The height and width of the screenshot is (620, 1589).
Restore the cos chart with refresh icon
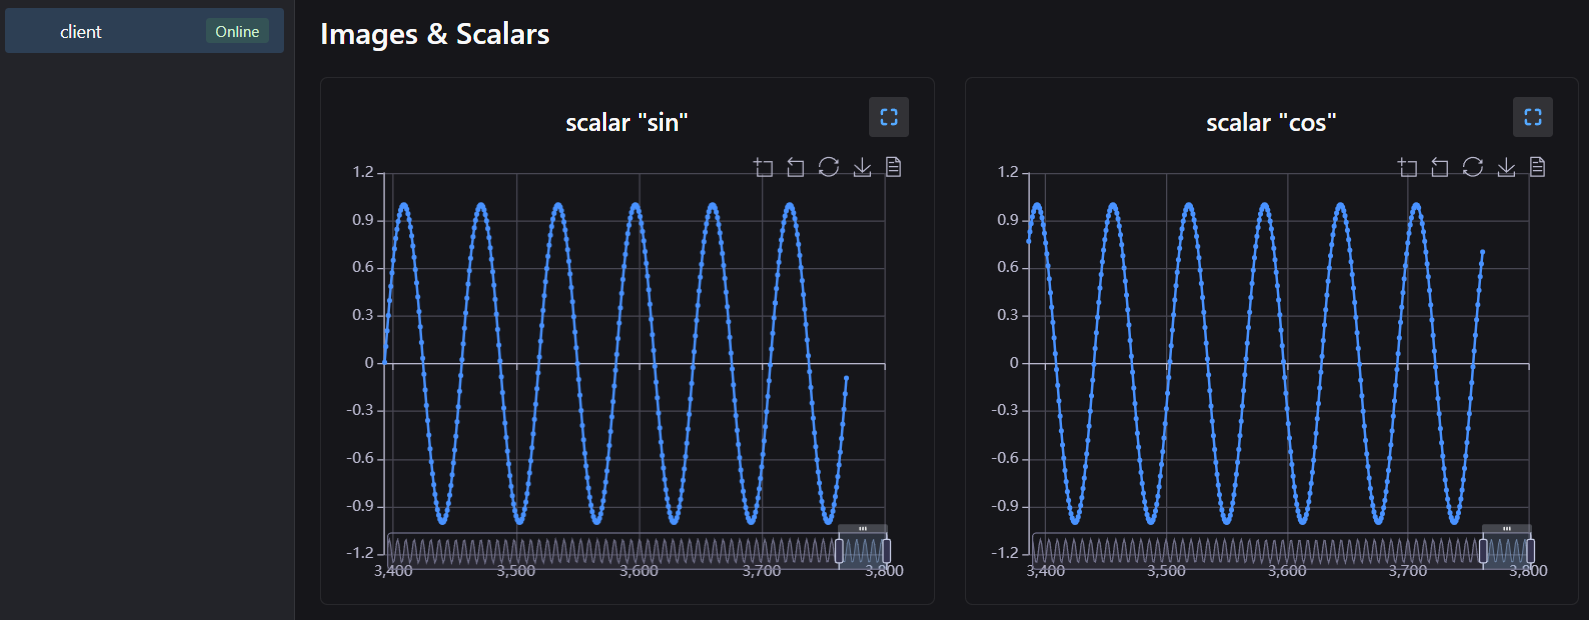point(1473,167)
